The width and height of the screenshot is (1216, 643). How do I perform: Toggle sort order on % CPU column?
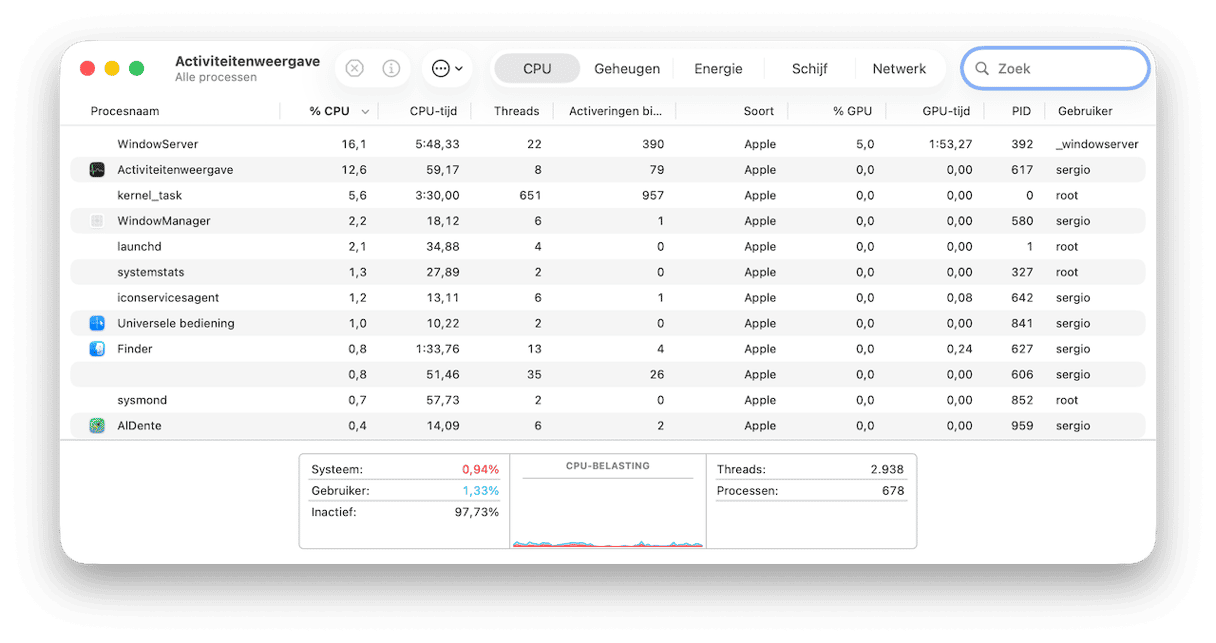point(330,111)
